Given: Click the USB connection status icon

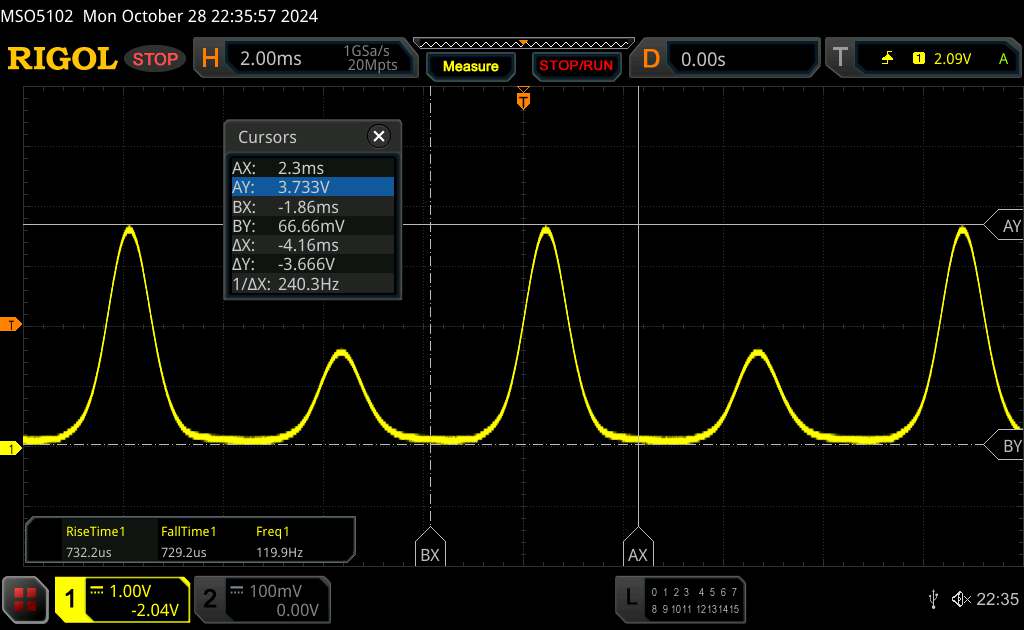Looking at the screenshot, I should pyautogui.click(x=933, y=599).
